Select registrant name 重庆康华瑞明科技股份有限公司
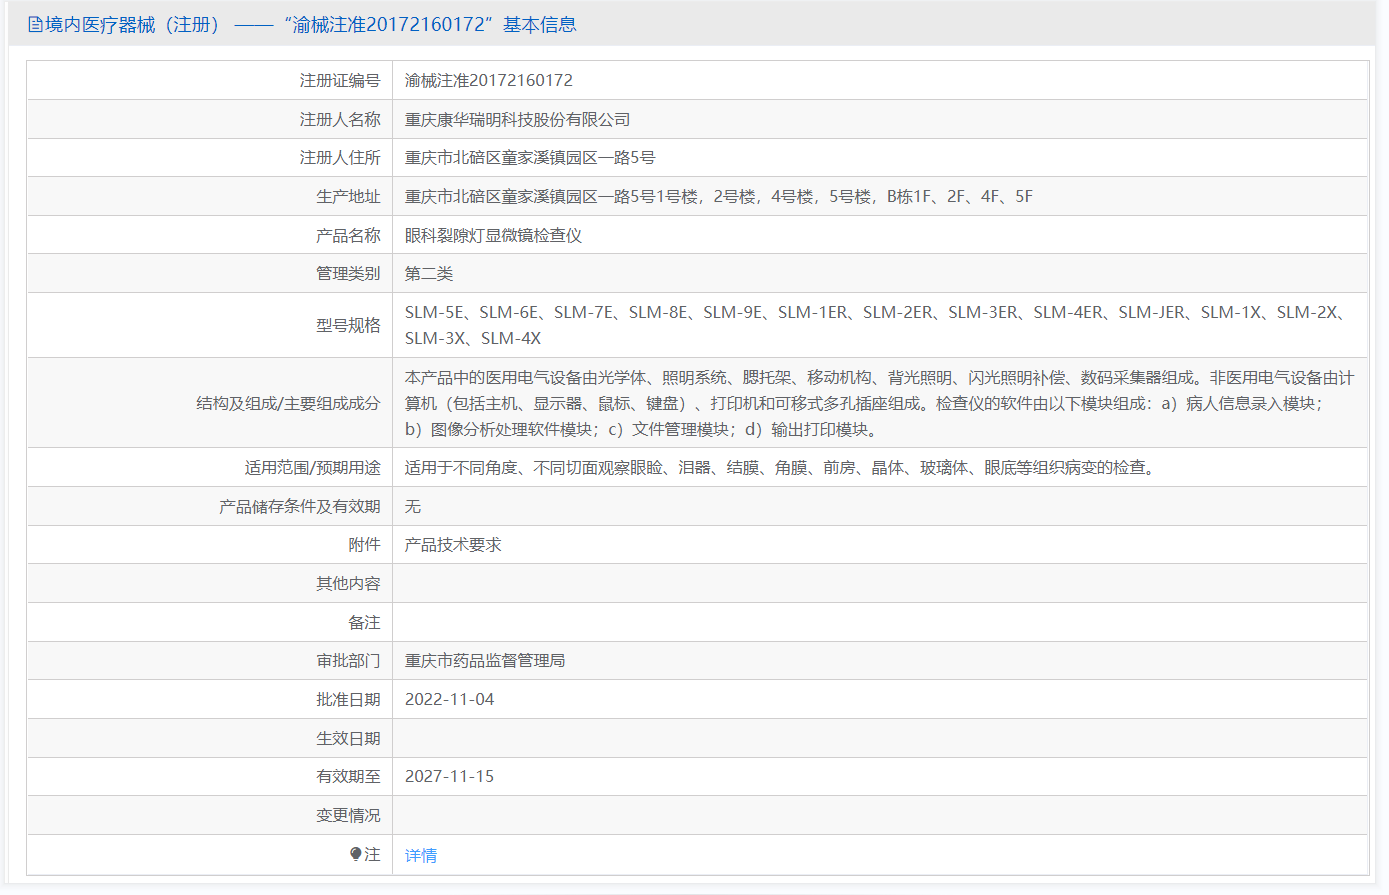 point(517,119)
